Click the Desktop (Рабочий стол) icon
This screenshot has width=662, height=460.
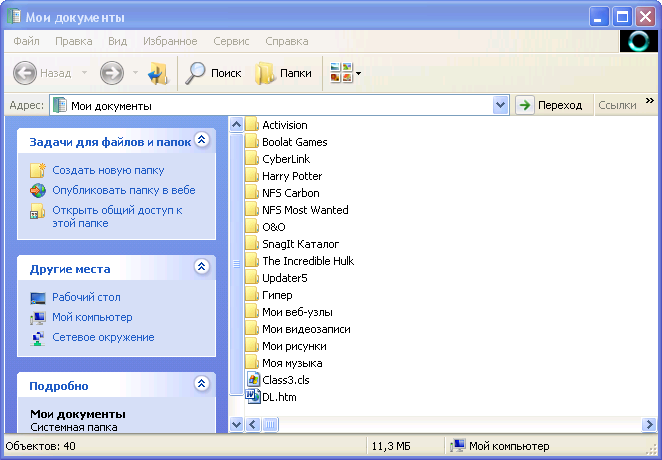coord(38,298)
